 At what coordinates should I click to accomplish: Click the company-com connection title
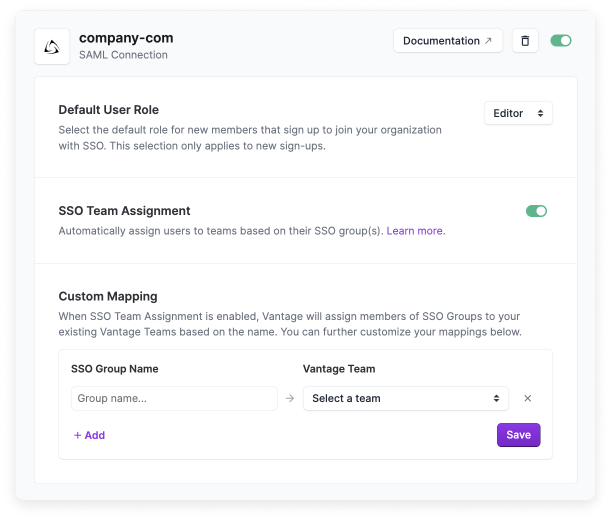126,38
